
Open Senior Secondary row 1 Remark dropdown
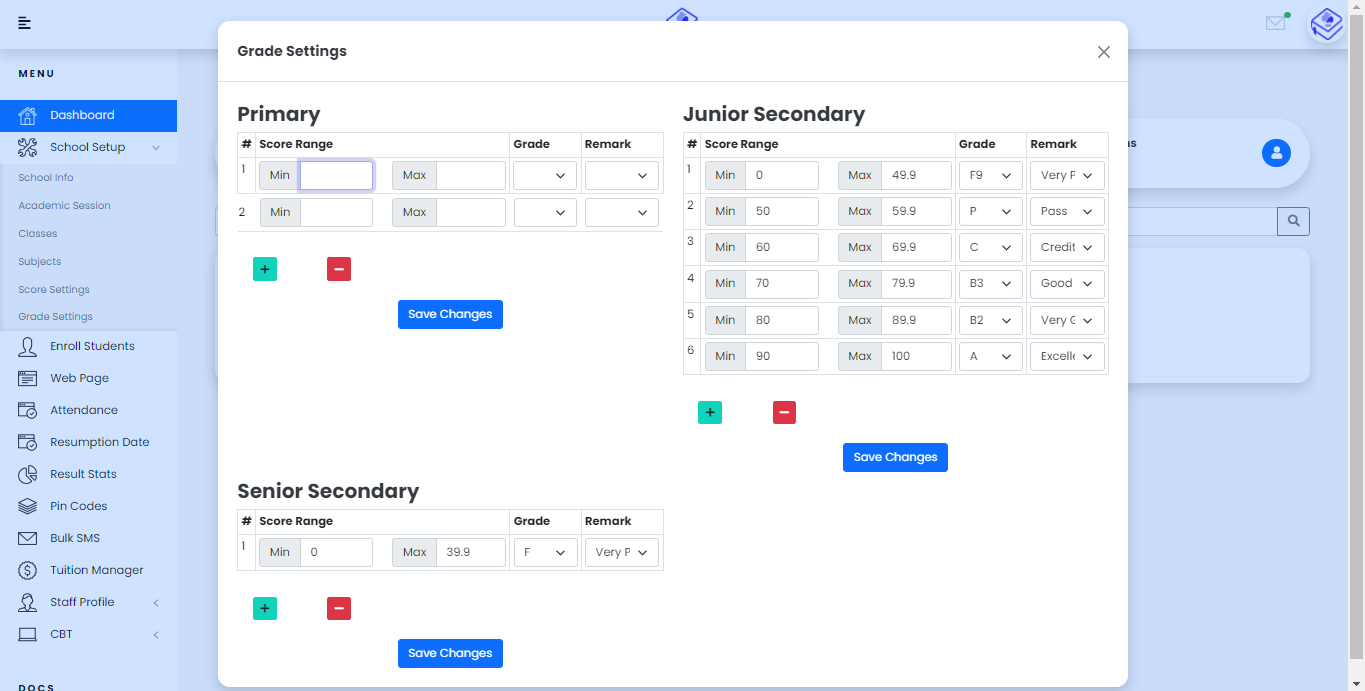pos(622,553)
